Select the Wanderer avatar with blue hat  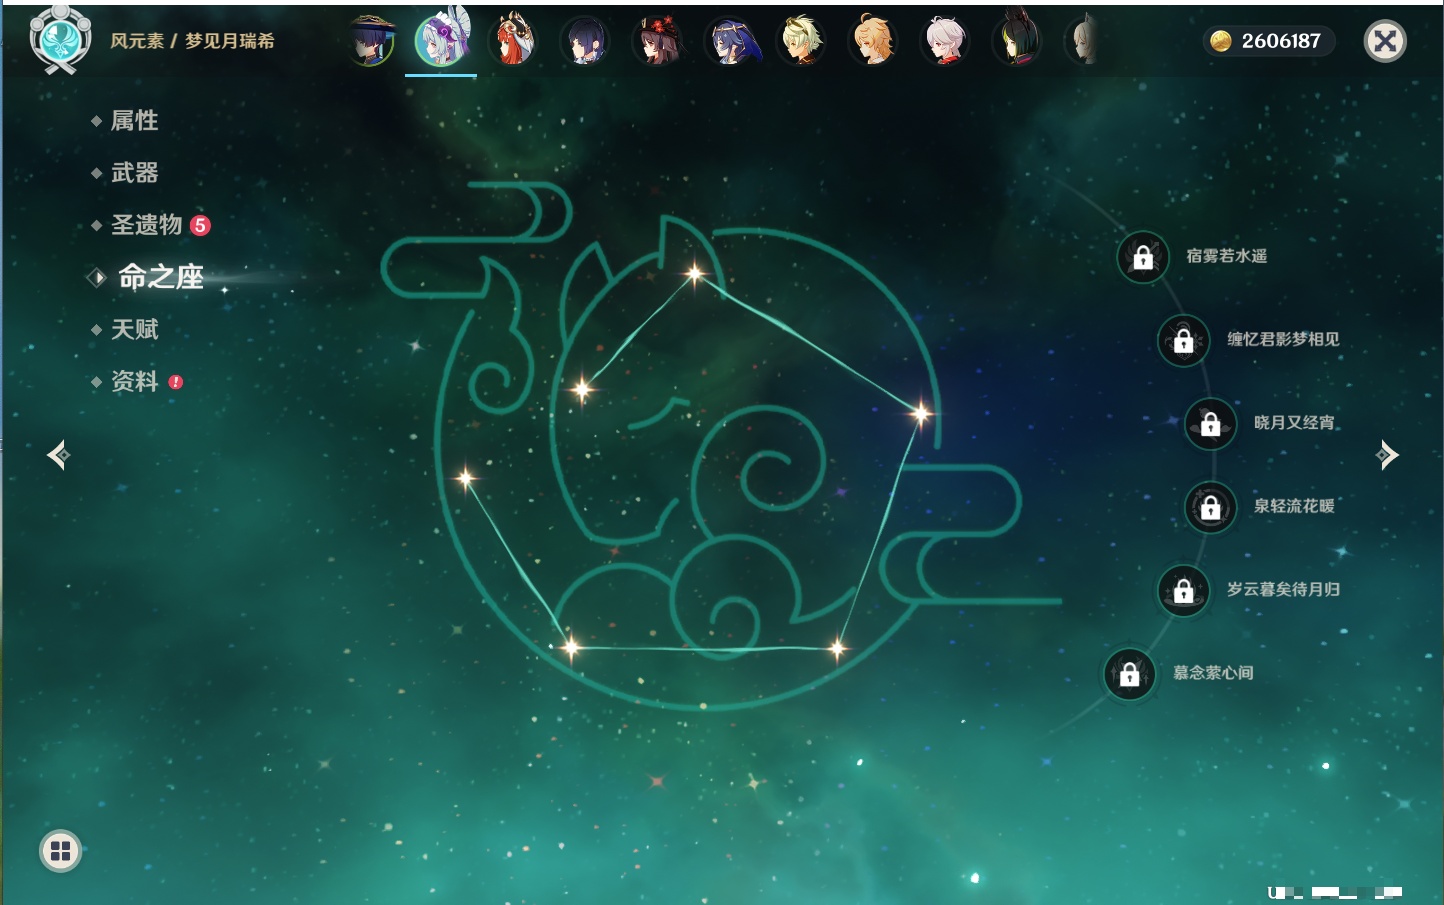click(372, 41)
